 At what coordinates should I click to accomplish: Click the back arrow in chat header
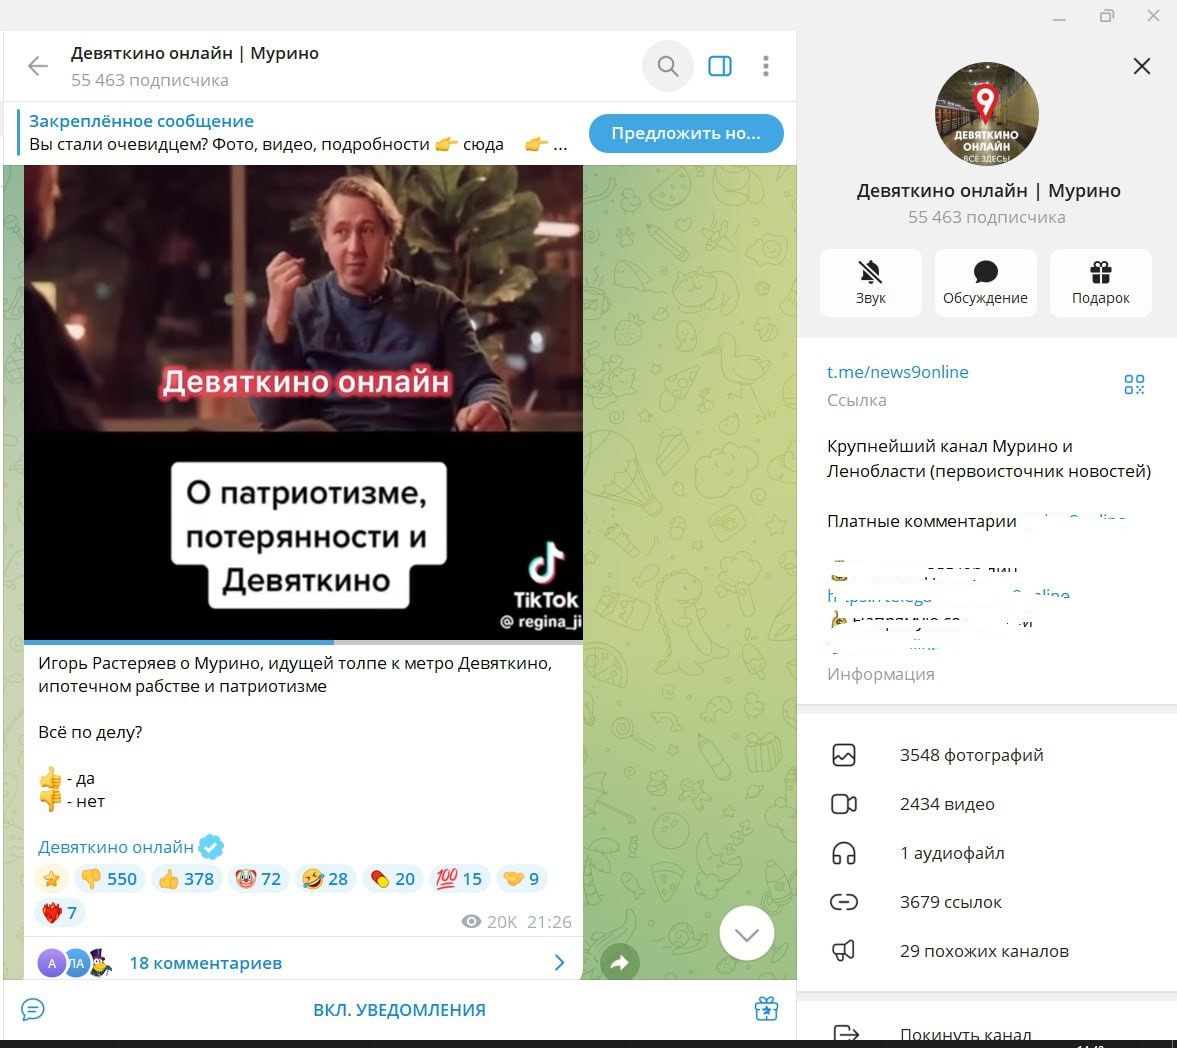pos(38,66)
